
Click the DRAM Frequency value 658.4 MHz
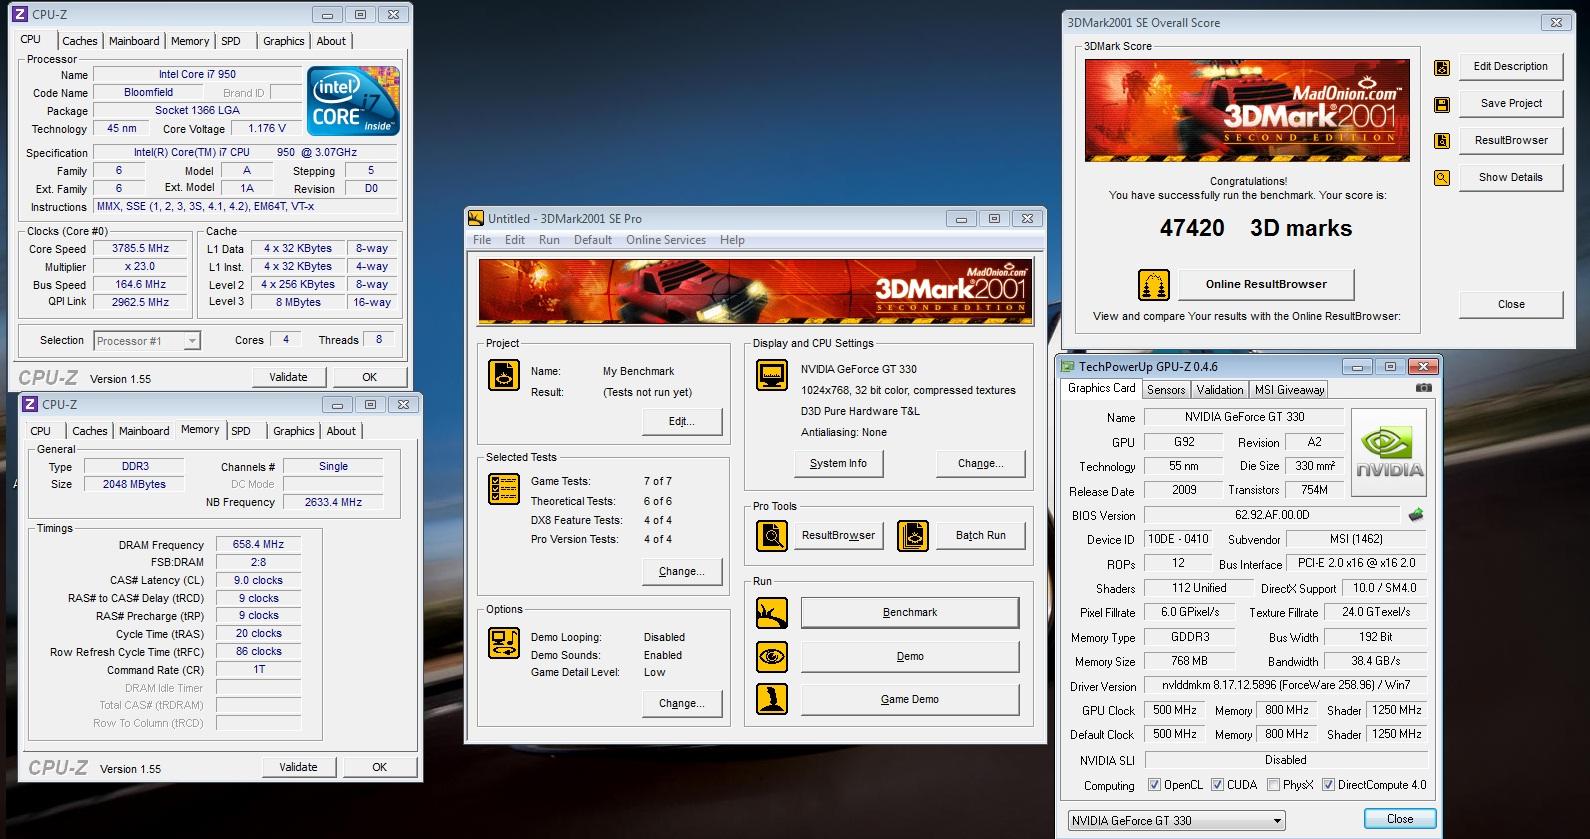click(258, 545)
